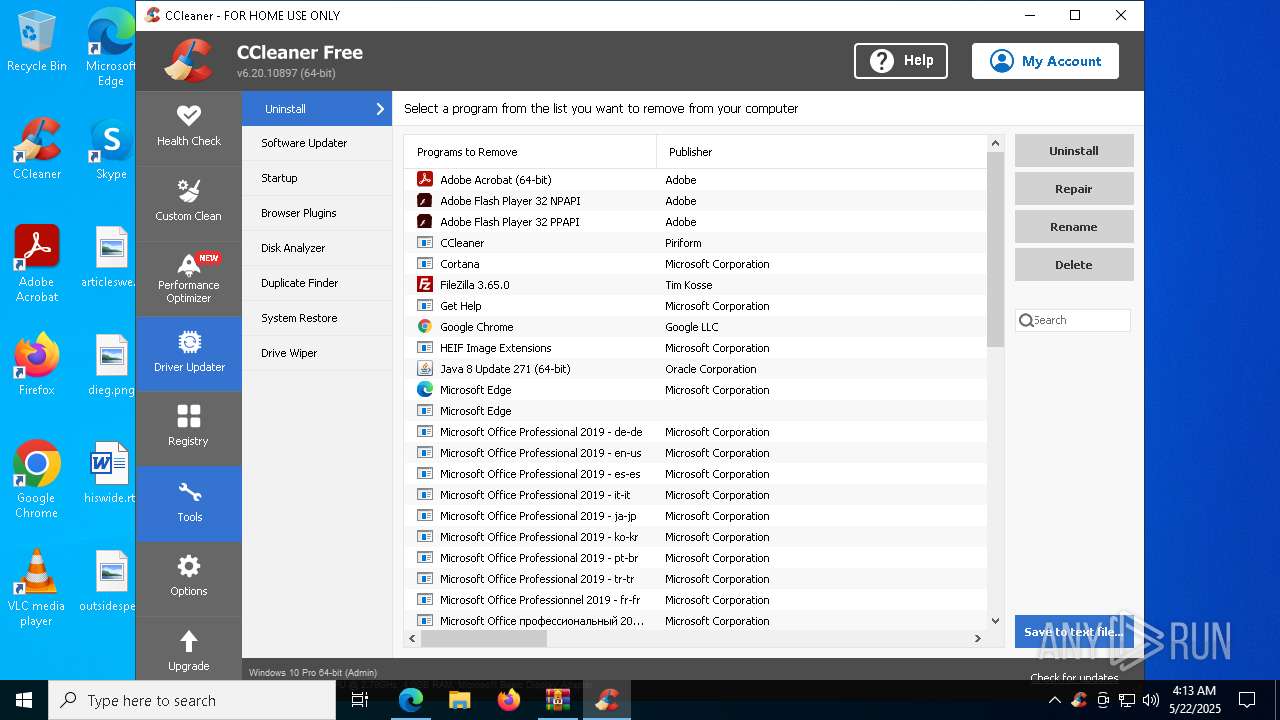Click the Search box in the Uninstall panel
Image resolution: width=1280 pixels, height=720 pixels.
pos(1073,320)
